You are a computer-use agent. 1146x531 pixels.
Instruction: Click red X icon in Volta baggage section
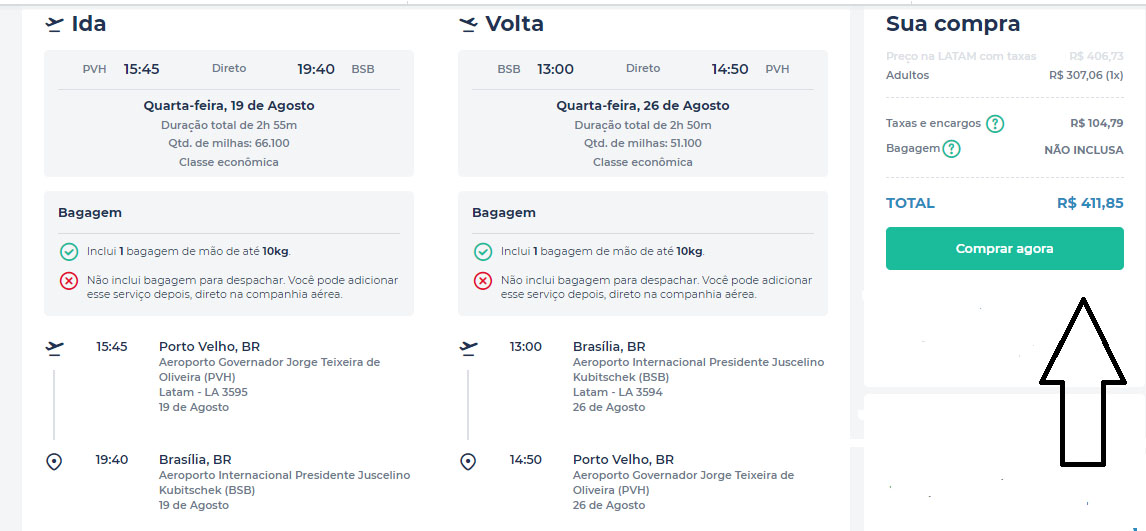coord(483,281)
